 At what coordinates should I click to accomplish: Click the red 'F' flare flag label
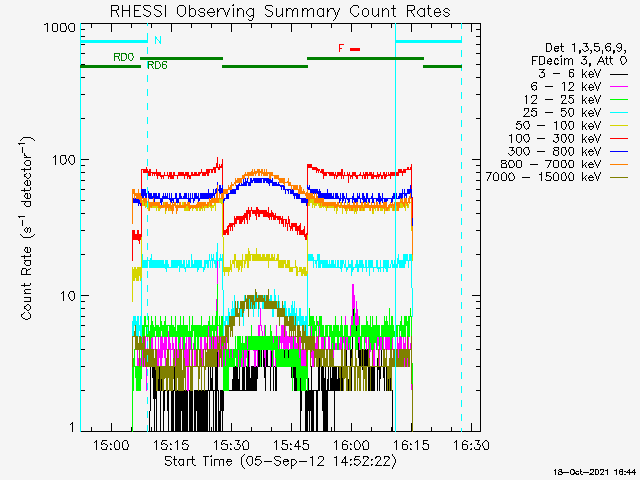tap(341, 49)
